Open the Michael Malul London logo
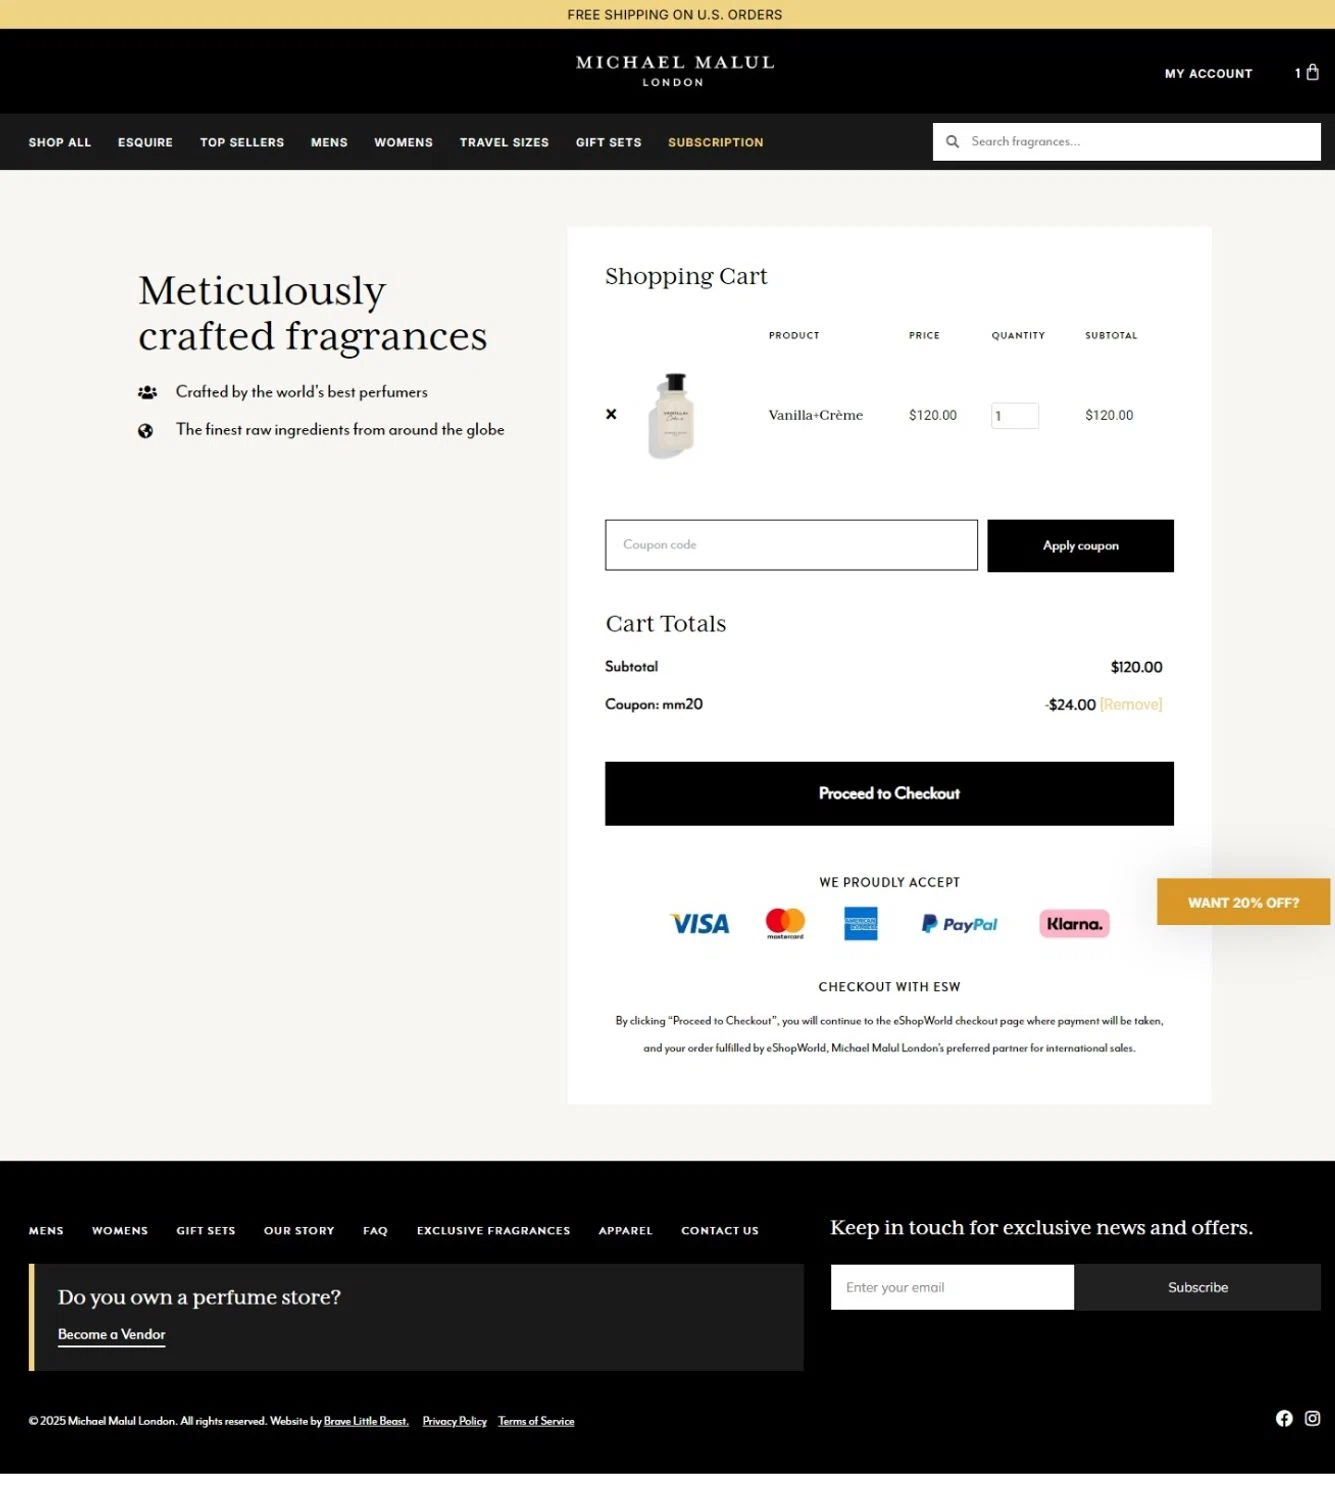Image resolution: width=1335 pixels, height=1500 pixels. 674,71
